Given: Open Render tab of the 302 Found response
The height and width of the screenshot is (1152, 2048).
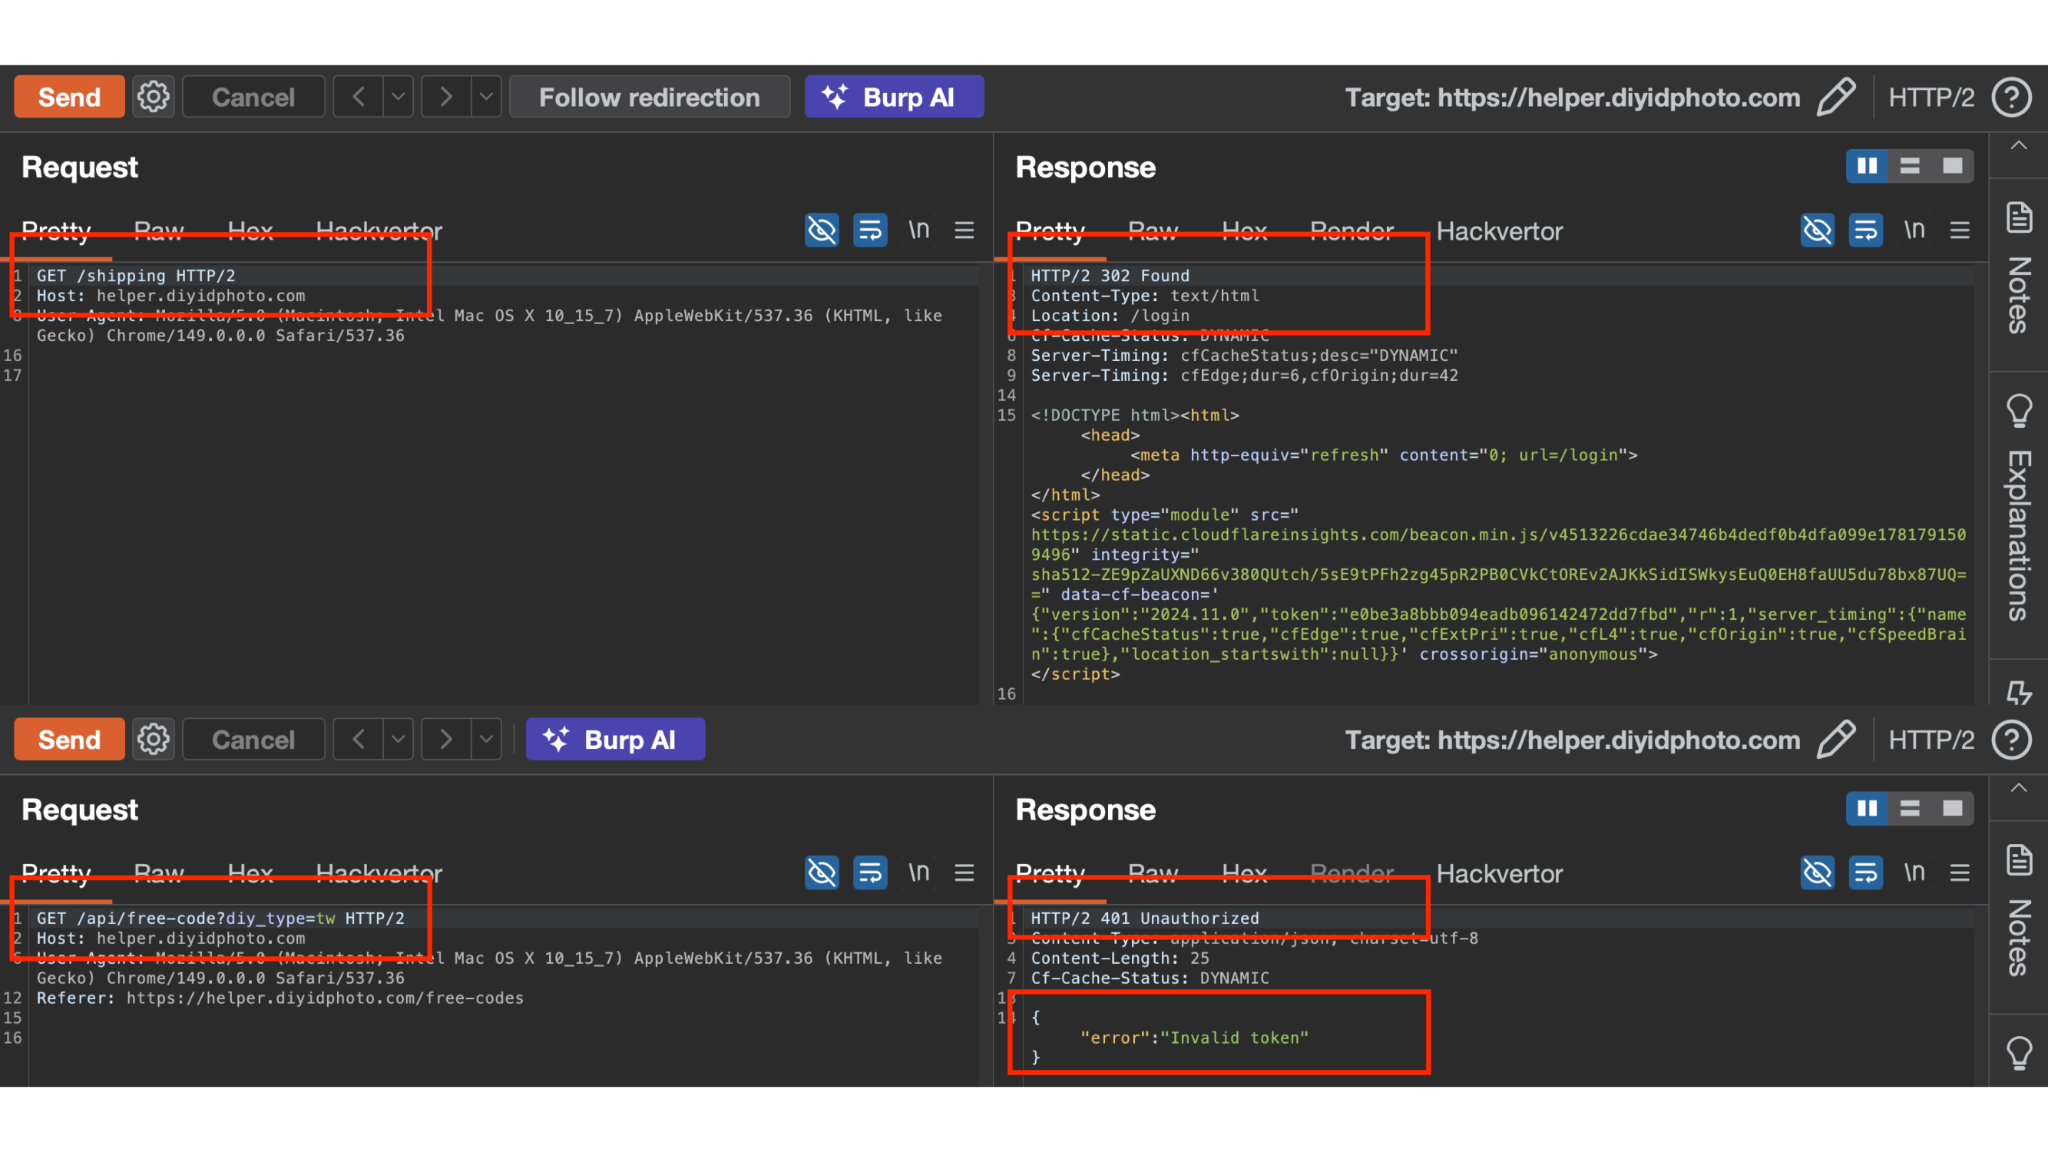Looking at the screenshot, I should tap(1352, 231).
